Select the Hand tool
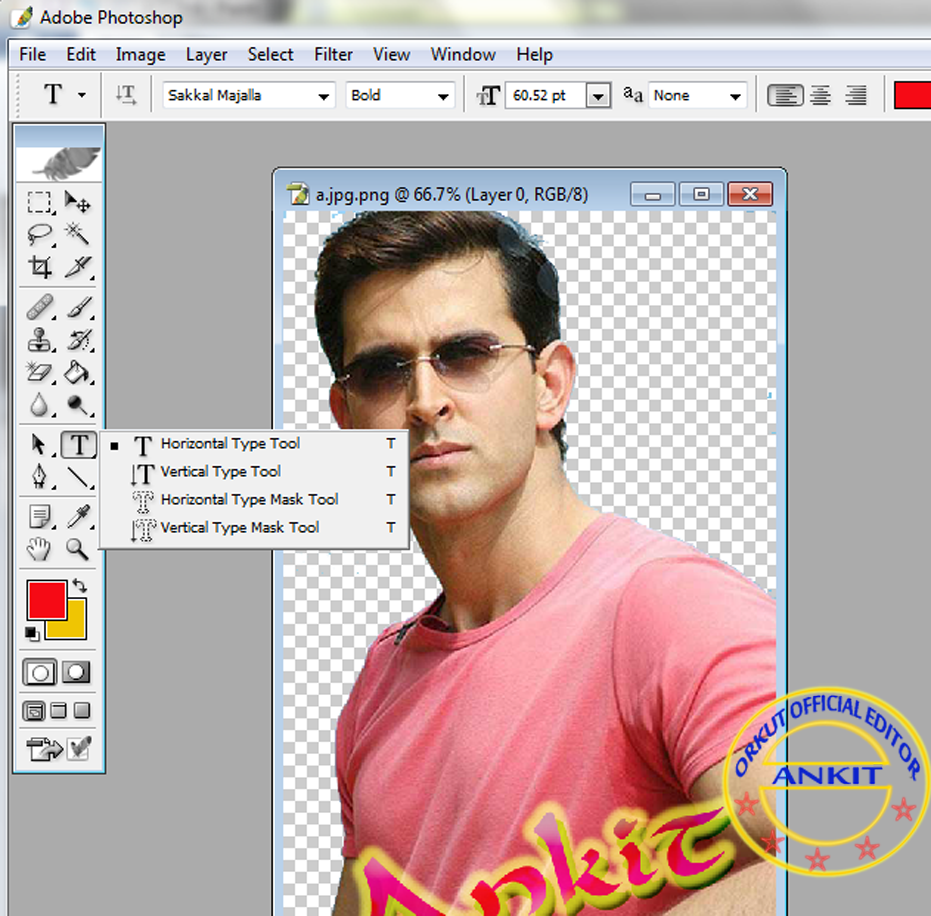The height and width of the screenshot is (916, 931). (40, 548)
